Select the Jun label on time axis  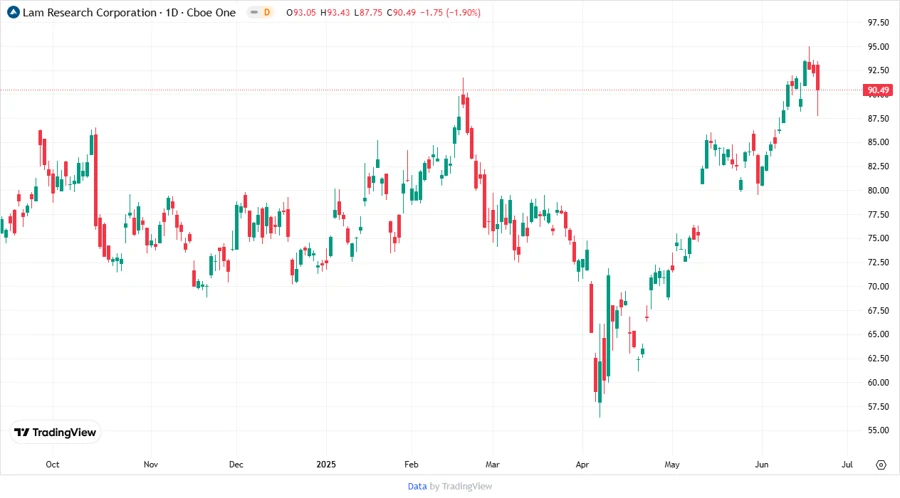click(762, 464)
